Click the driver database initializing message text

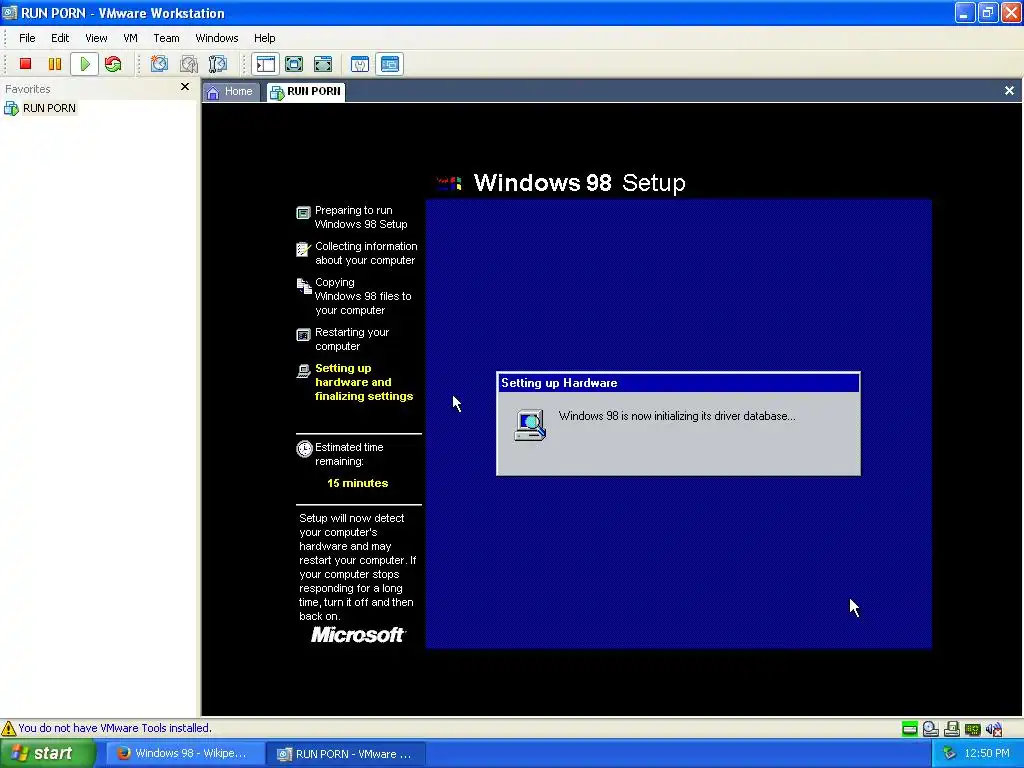pyautogui.click(x=677, y=416)
